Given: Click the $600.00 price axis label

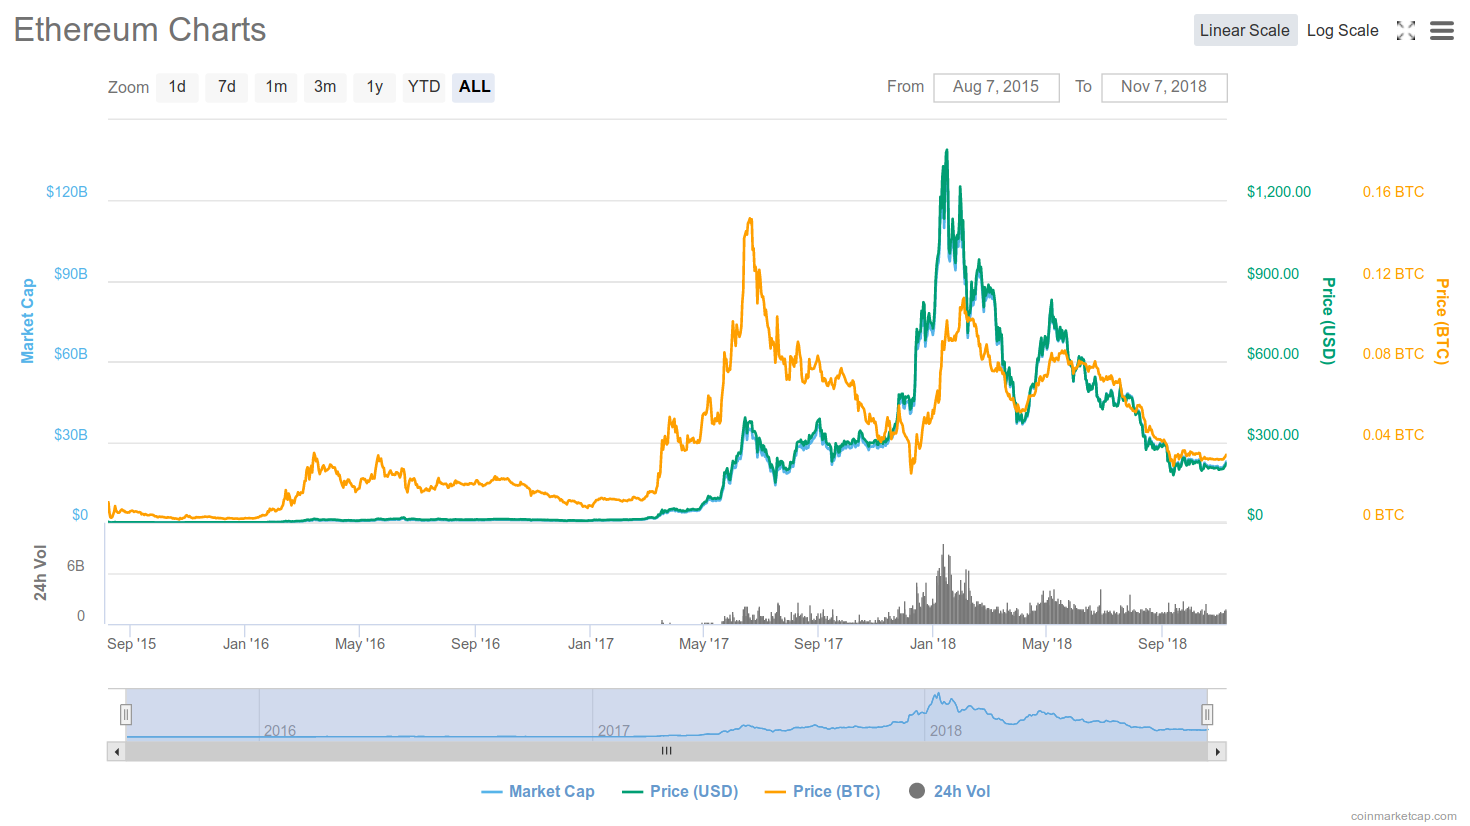Looking at the screenshot, I should pos(1273,354).
